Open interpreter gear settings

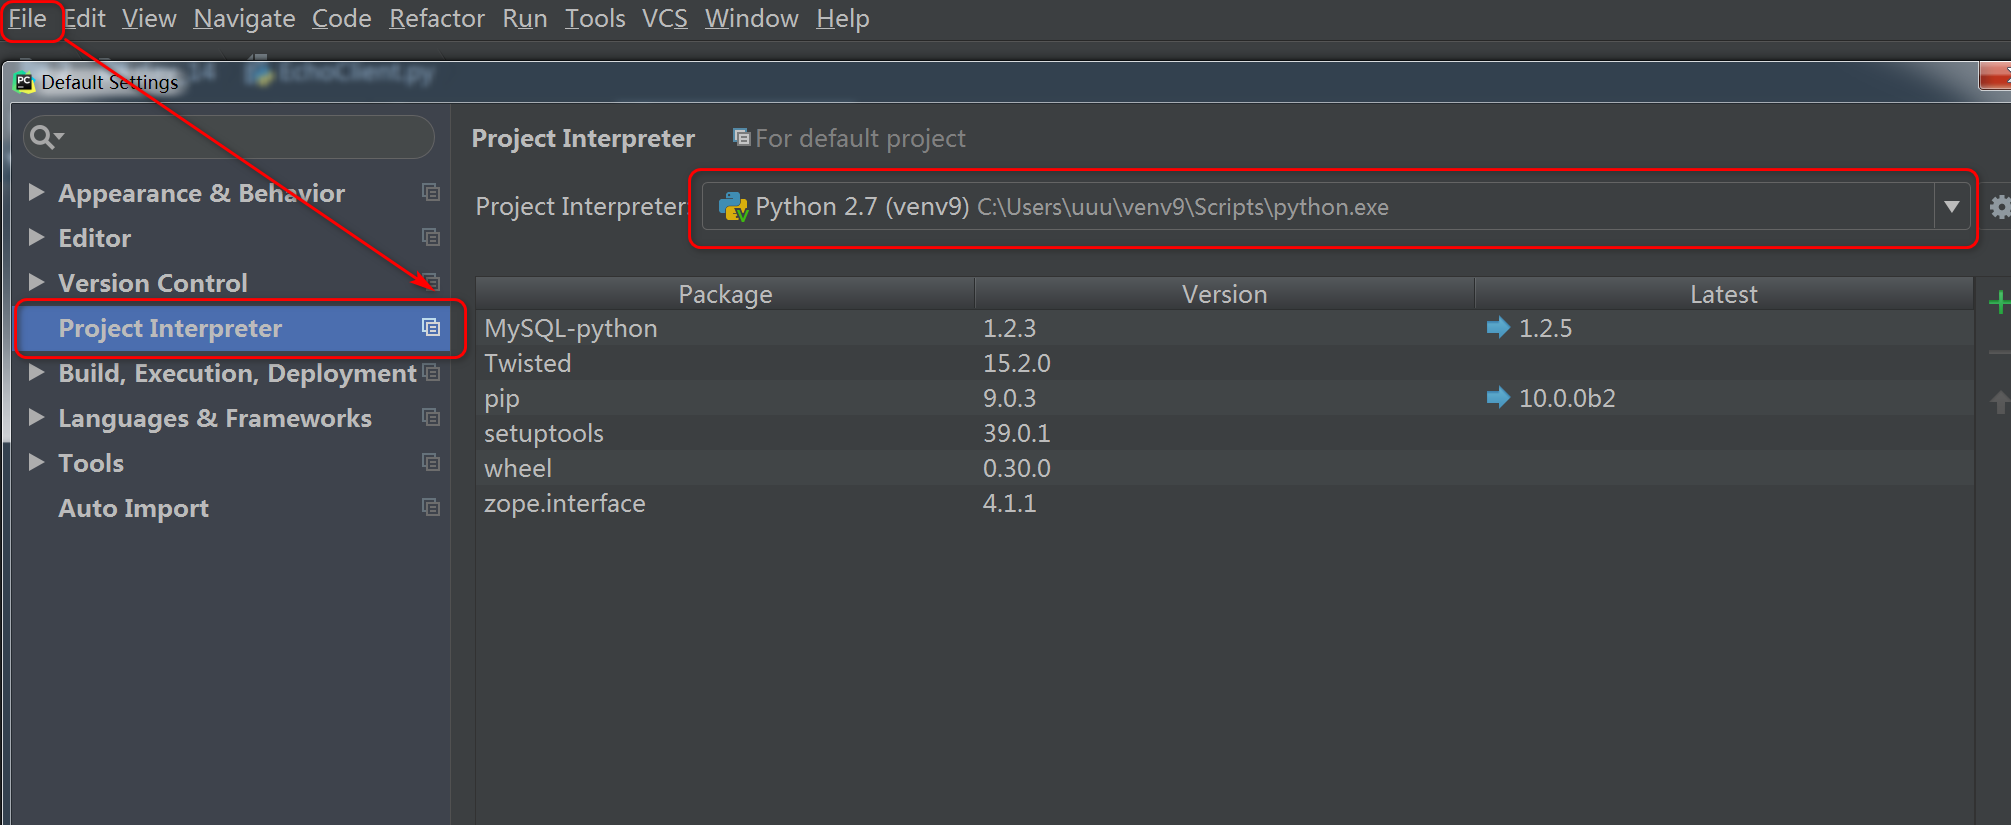(x=2000, y=207)
